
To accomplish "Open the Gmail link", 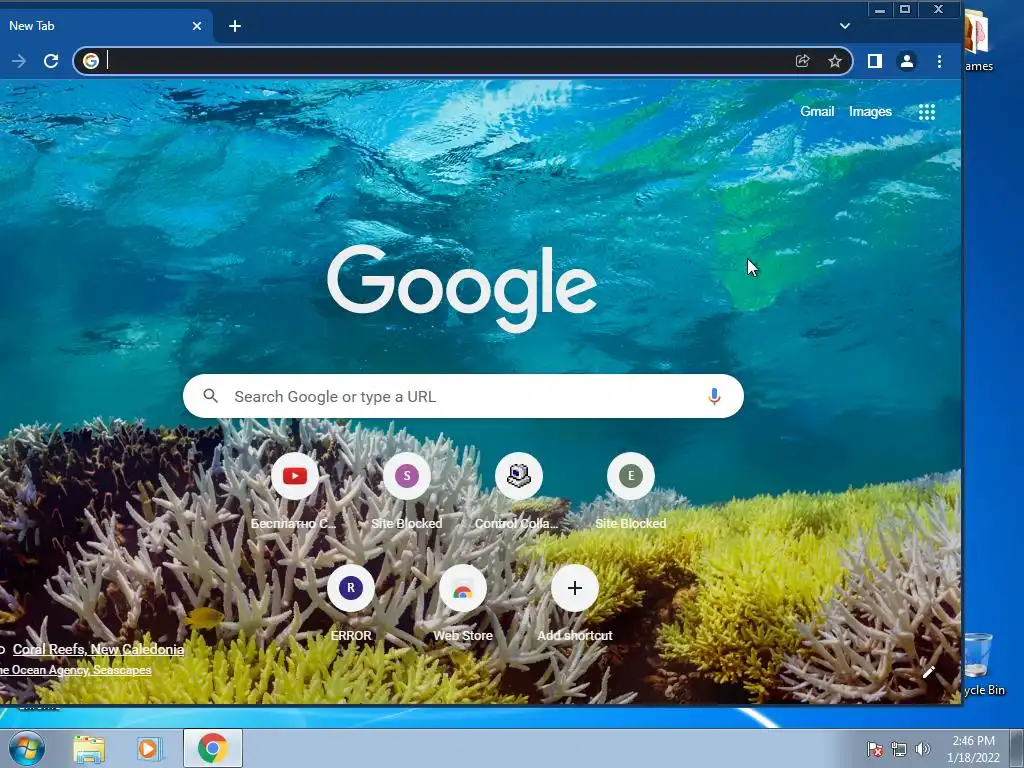I will click(817, 112).
